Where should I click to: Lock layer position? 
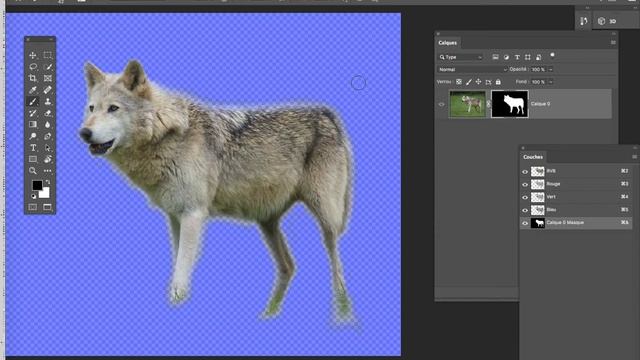[x=478, y=82]
